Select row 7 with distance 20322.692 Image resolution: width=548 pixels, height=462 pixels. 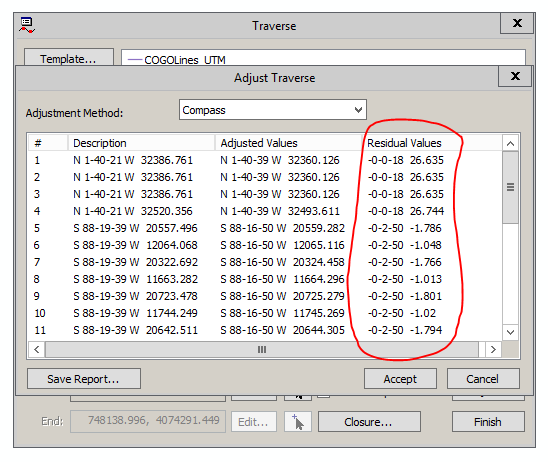[x=265, y=262]
